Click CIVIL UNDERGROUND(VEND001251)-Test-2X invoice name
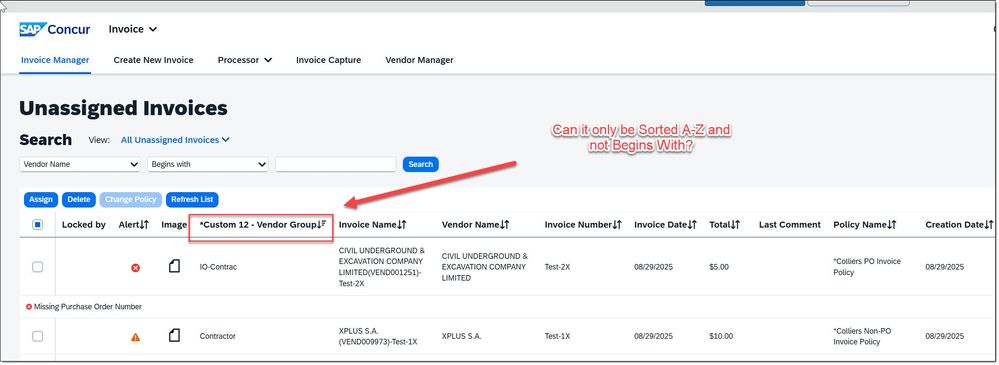Image resolution: width=999 pixels, height=365 pixels. (x=382, y=267)
